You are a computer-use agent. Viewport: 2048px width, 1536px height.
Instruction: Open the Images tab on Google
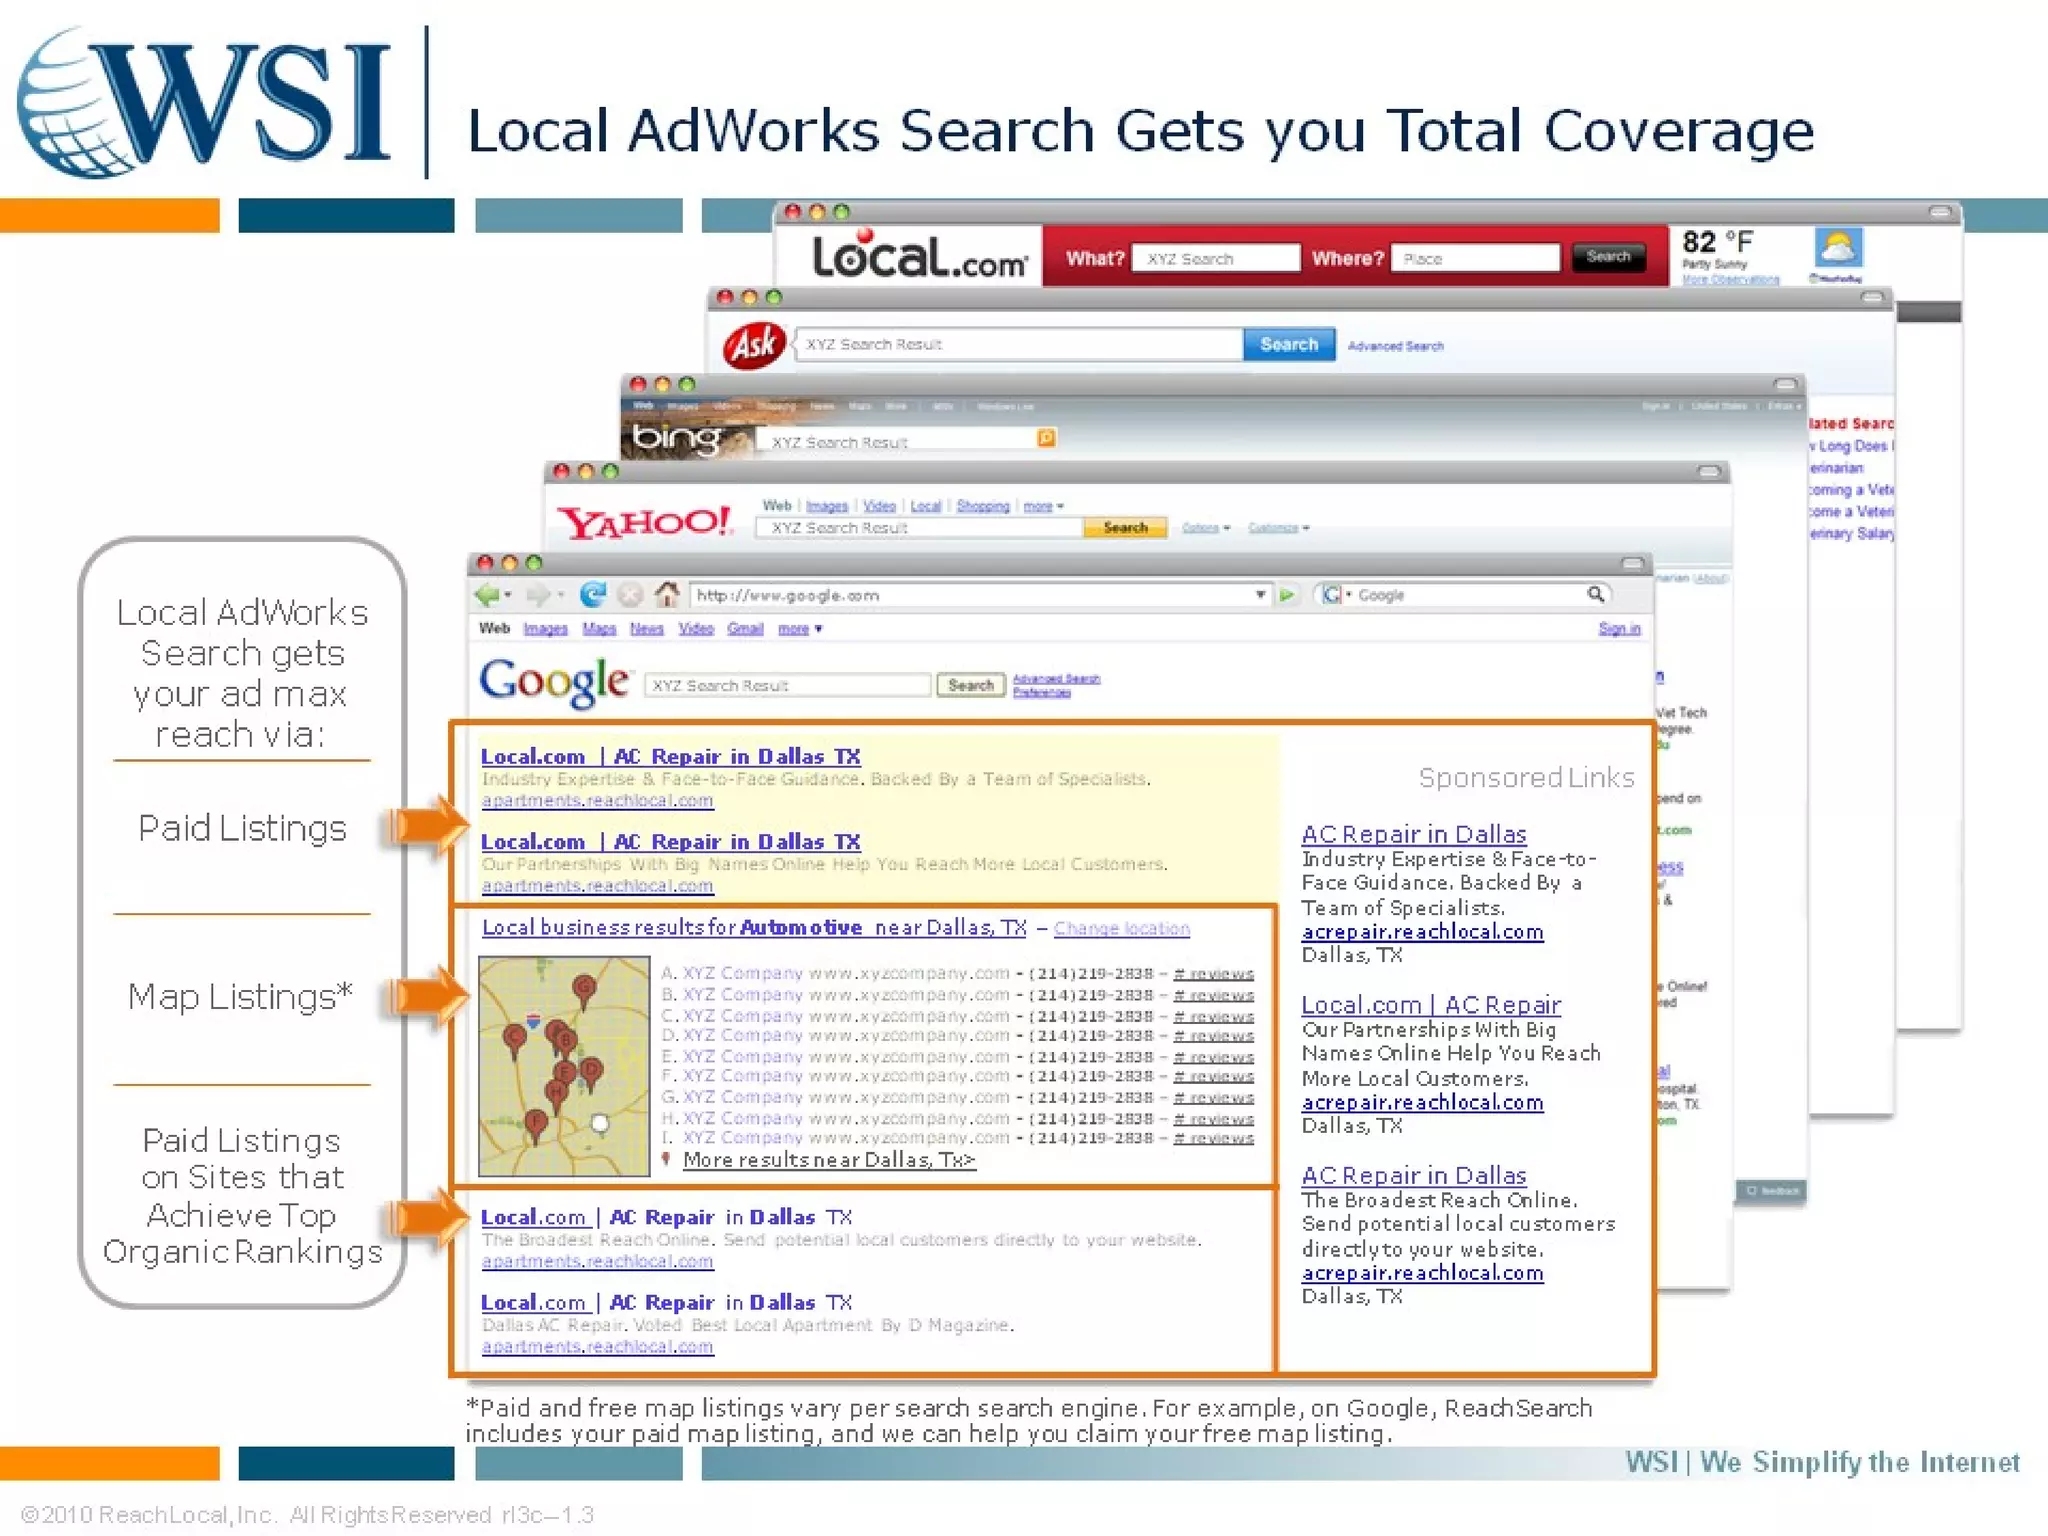(x=545, y=629)
